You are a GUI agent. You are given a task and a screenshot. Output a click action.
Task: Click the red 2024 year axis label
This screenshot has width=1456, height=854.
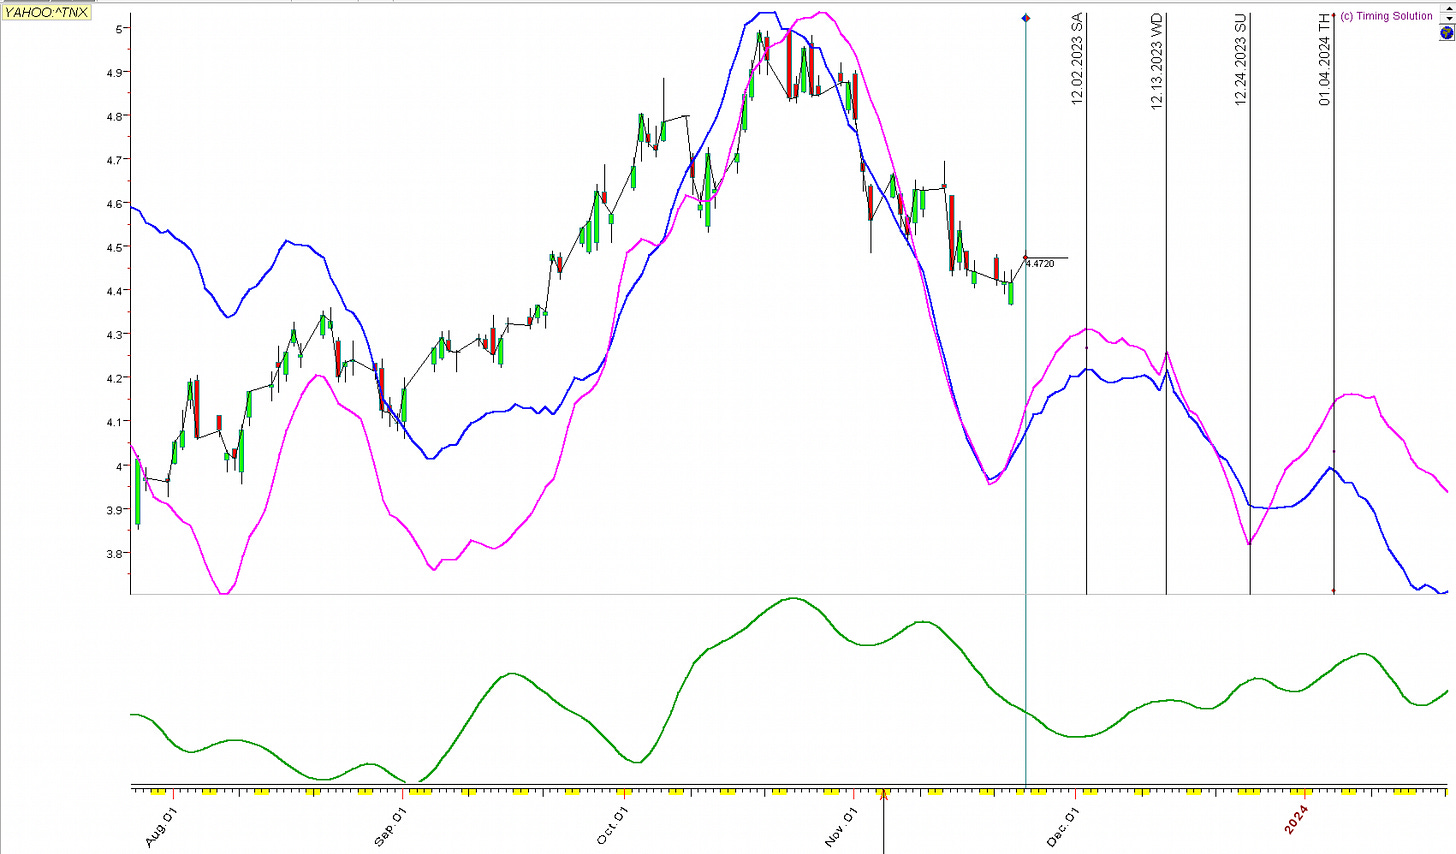(1296, 820)
